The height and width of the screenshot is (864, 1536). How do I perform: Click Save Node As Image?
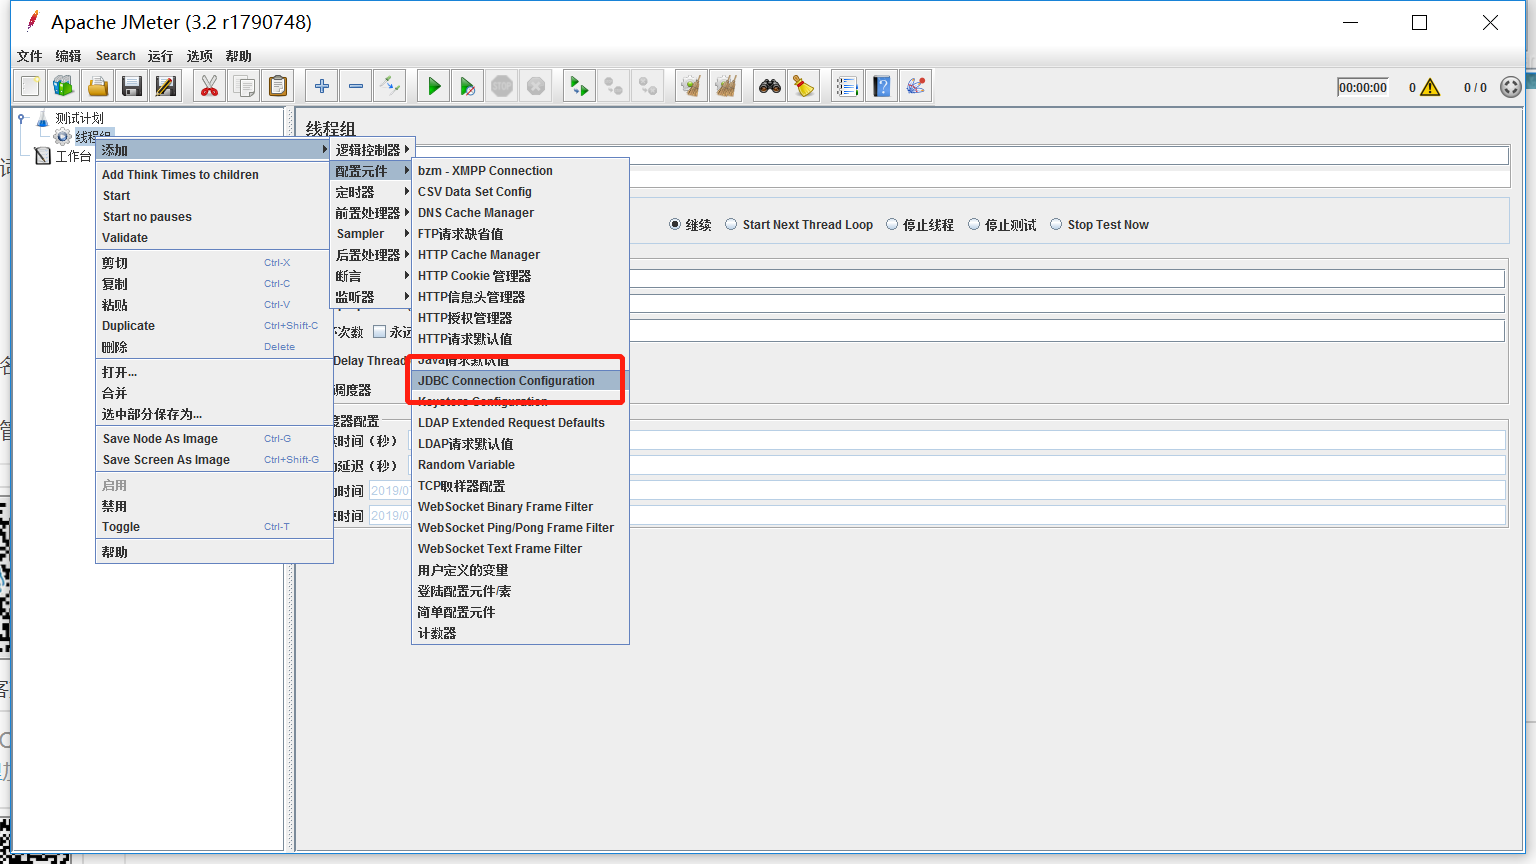[214, 439]
